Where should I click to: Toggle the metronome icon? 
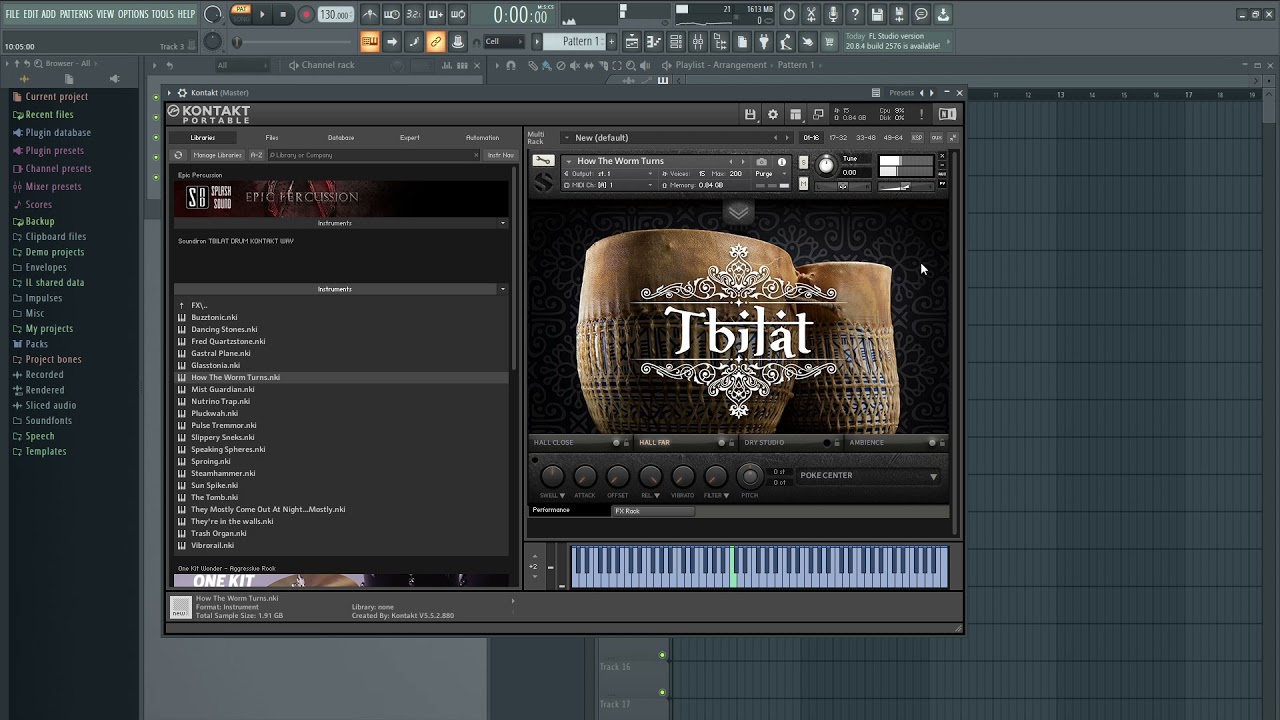pos(370,14)
